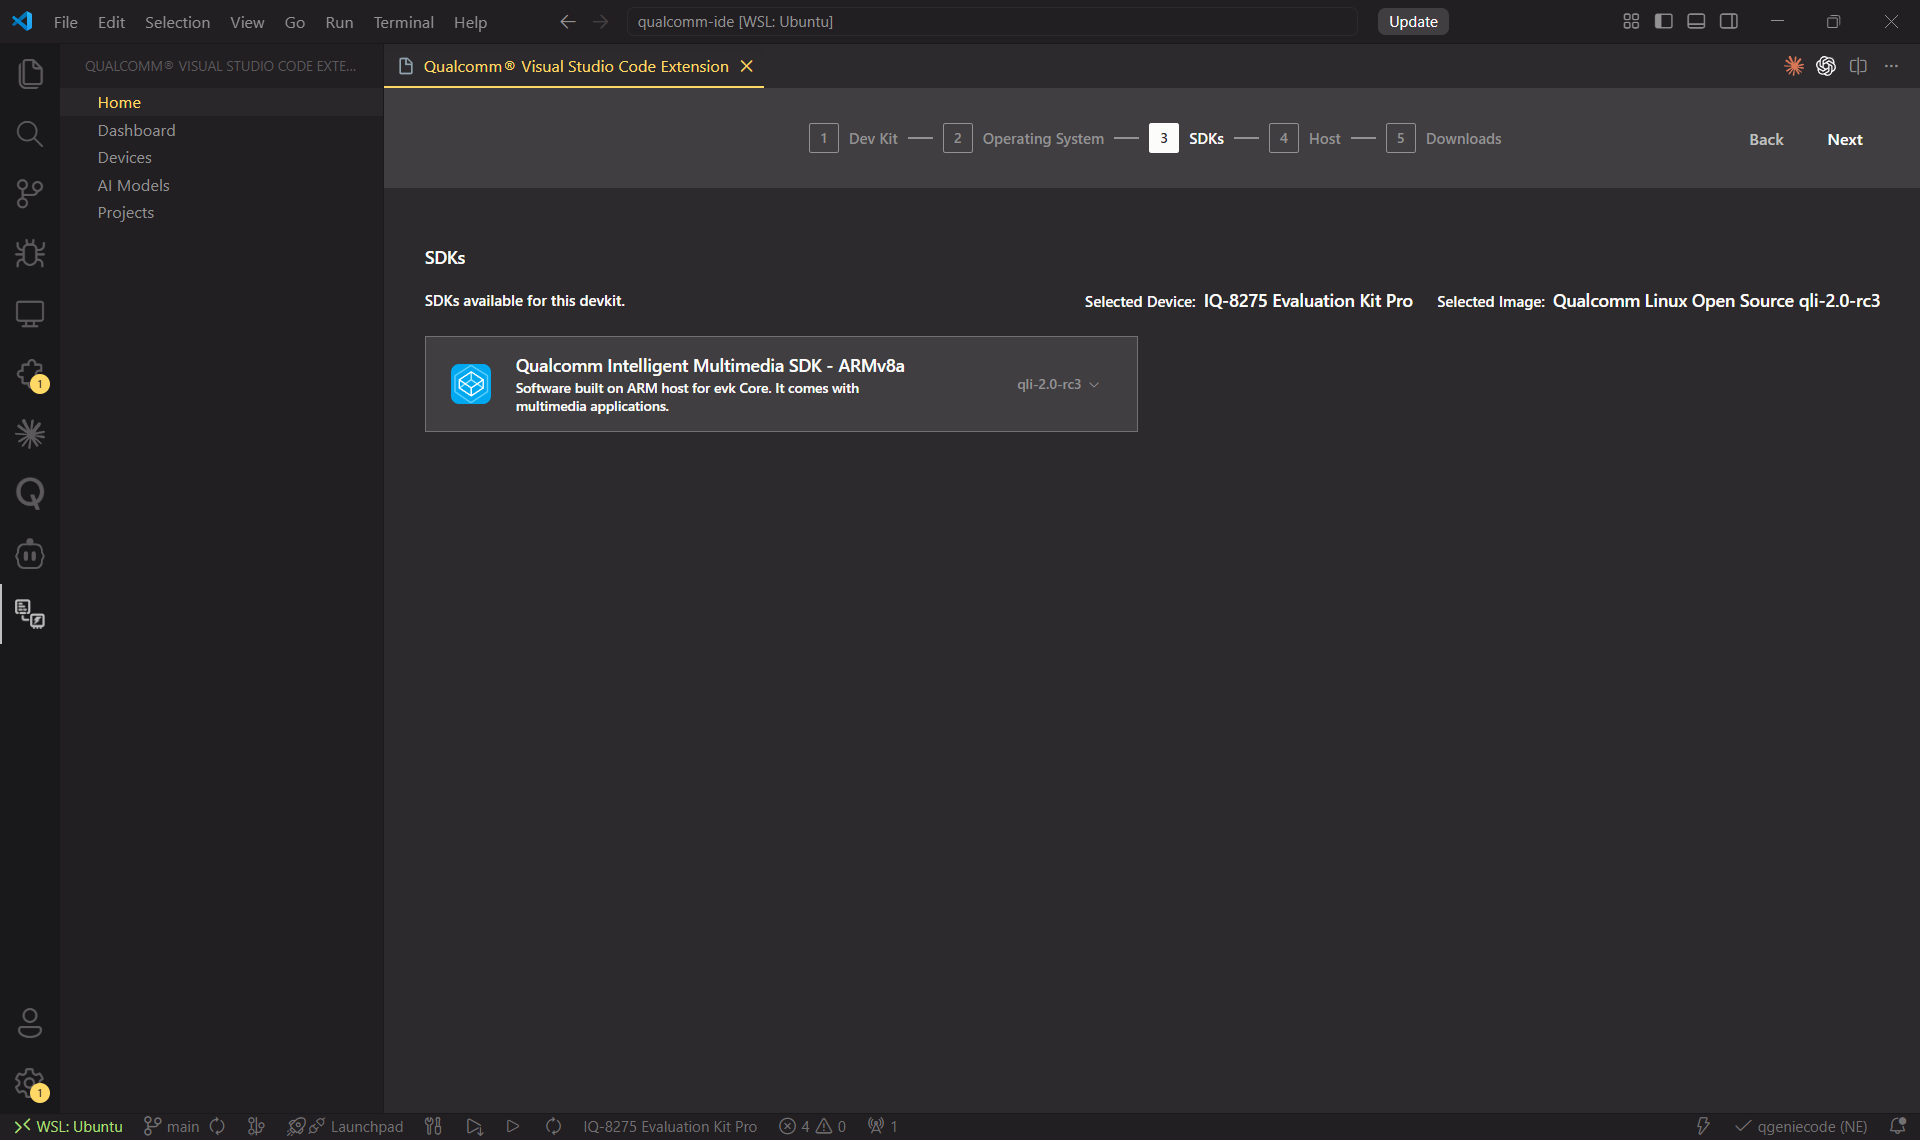Click the run-and-deploy icon in the status bar
1920x1140 pixels.
pyautogui.click(x=474, y=1126)
